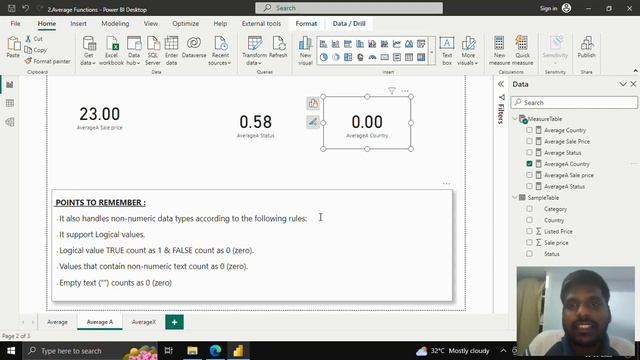
Task: Click the Power BI icon on the taskbar
Action: (238, 351)
